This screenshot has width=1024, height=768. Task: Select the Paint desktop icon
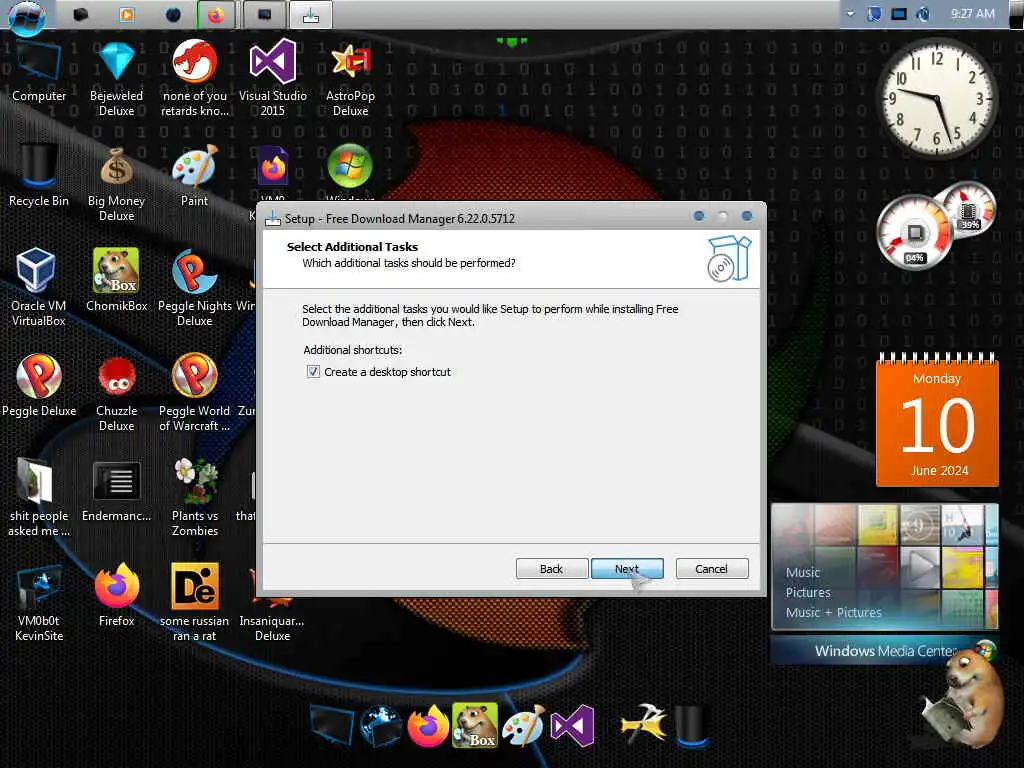(194, 176)
